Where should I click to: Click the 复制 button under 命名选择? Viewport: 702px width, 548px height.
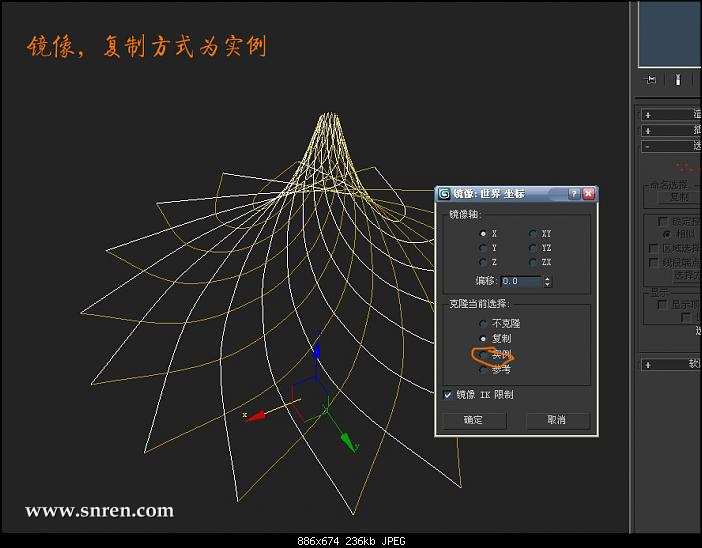680,197
